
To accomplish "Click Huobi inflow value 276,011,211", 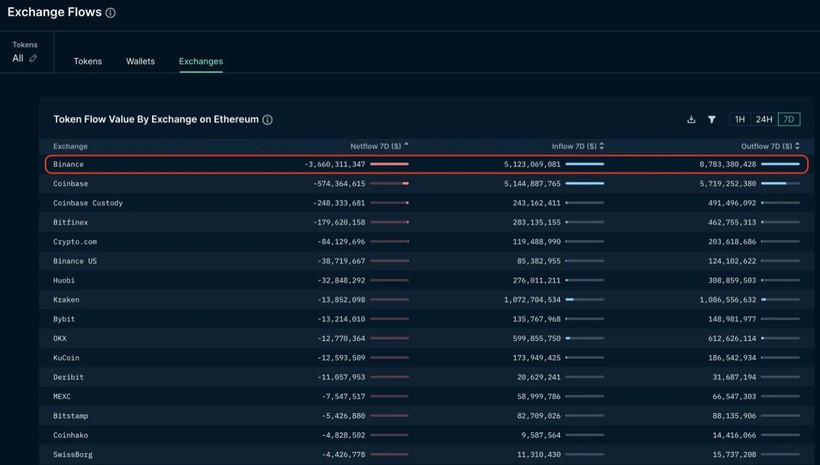I will (x=537, y=280).
